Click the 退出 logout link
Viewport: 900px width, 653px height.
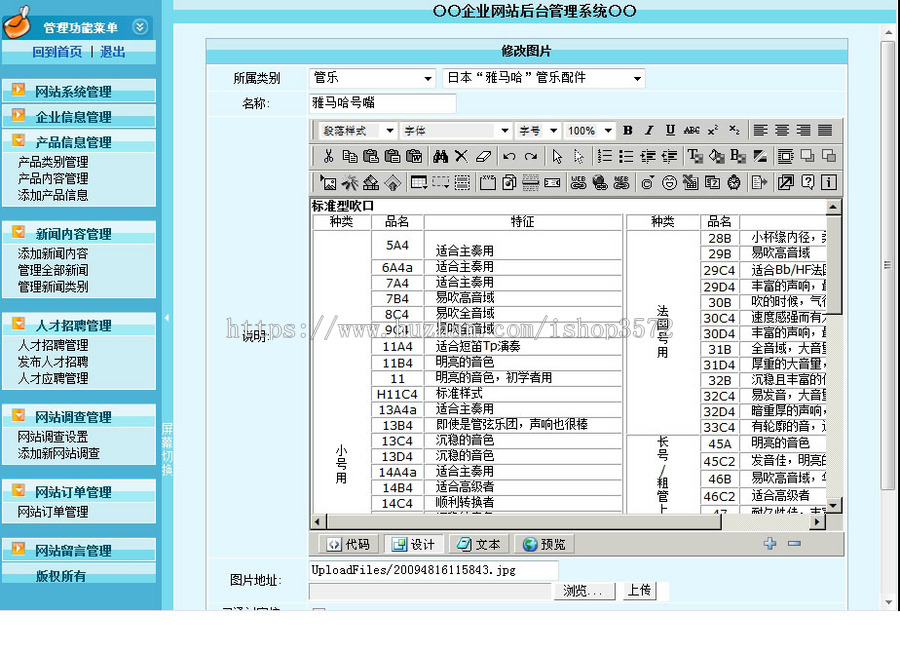[112, 52]
